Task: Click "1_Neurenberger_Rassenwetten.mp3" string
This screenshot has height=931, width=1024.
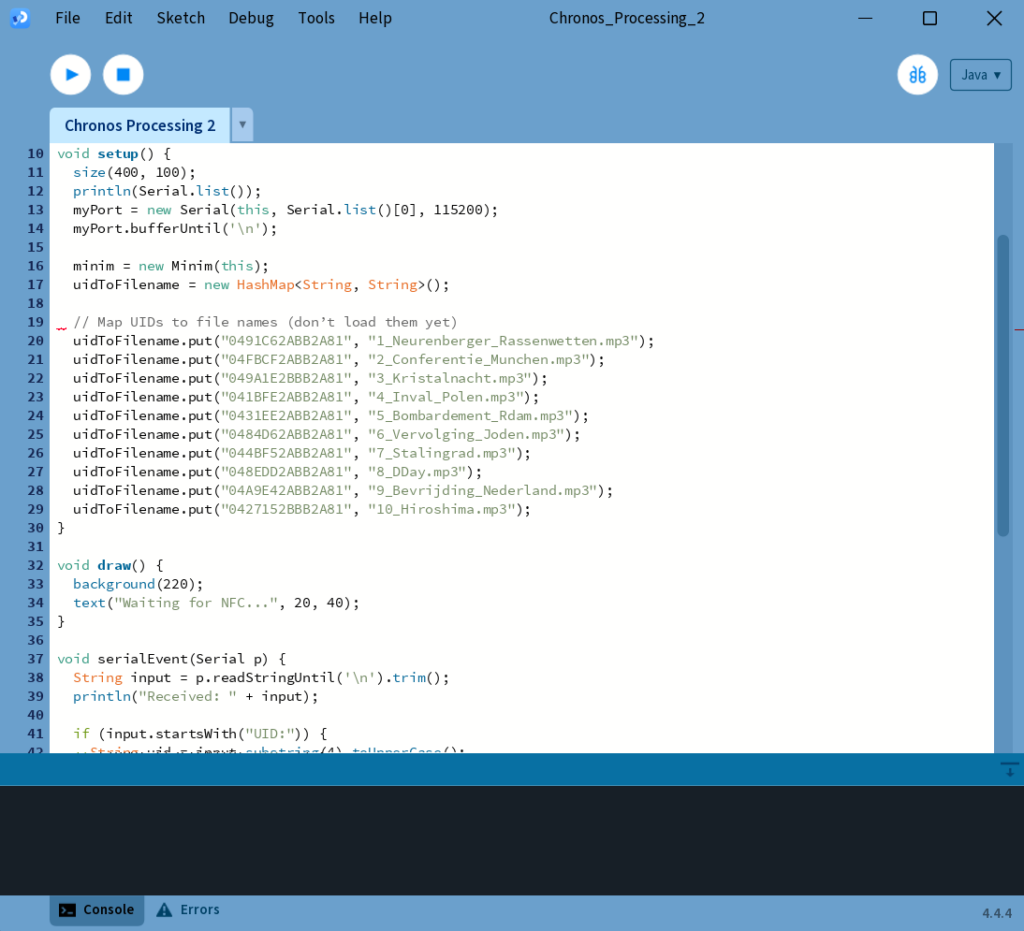Action: click(x=503, y=341)
